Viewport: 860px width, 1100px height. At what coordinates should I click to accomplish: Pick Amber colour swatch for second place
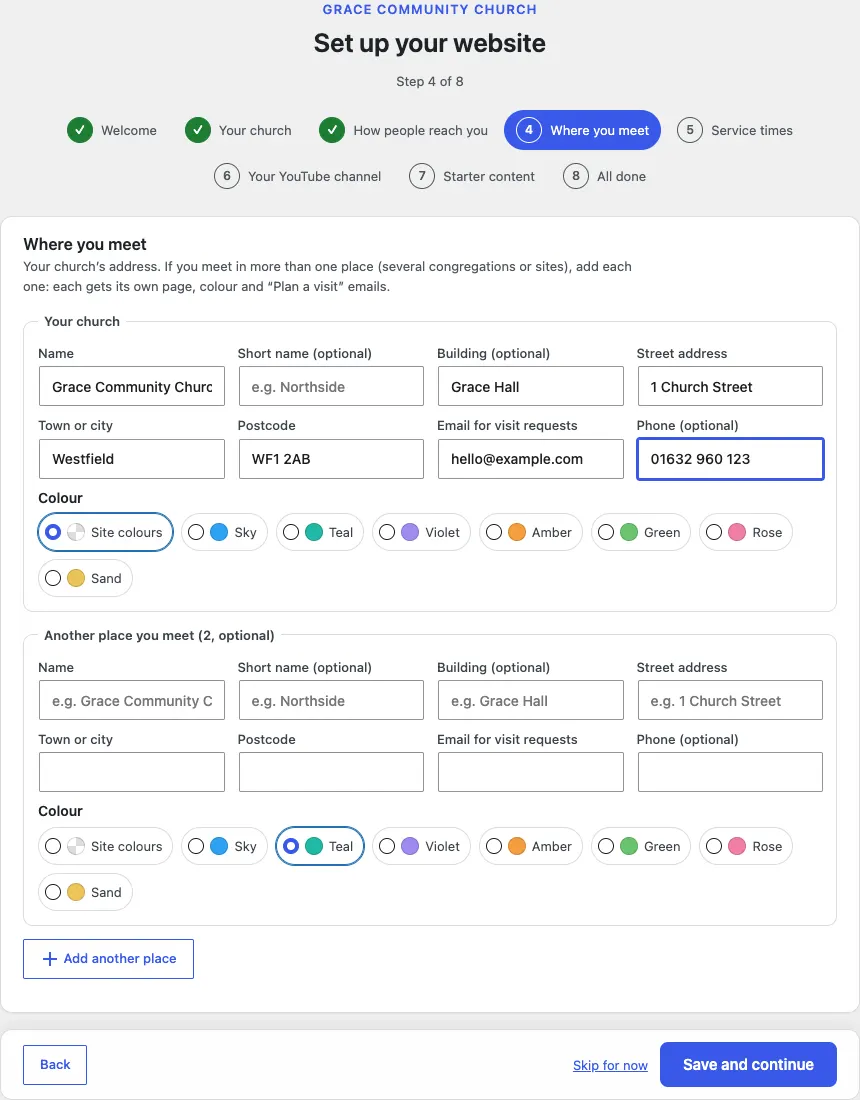coord(516,846)
